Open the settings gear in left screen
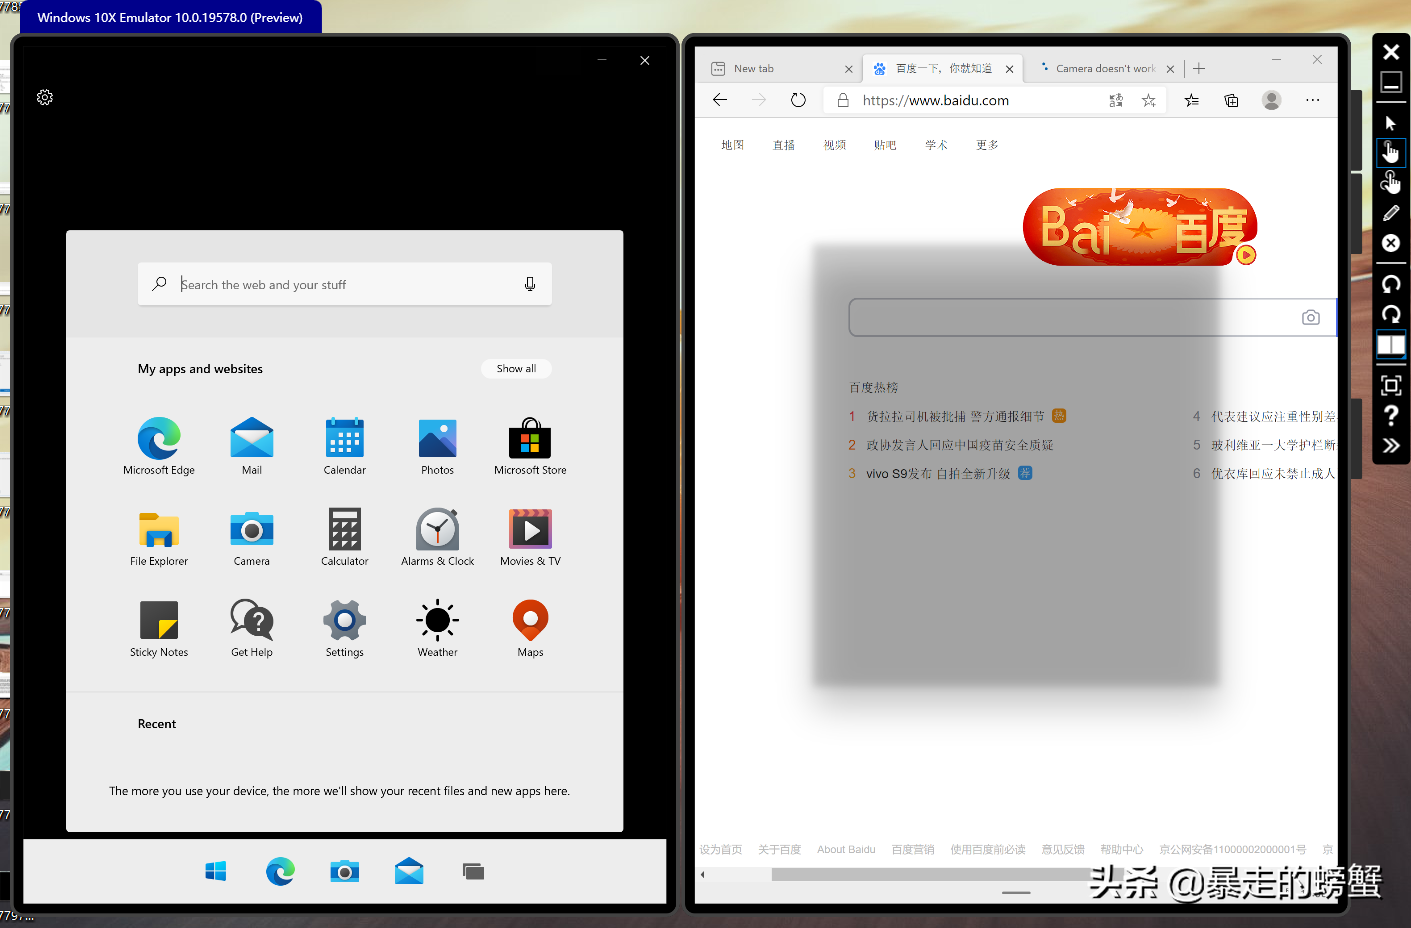 coord(45,97)
